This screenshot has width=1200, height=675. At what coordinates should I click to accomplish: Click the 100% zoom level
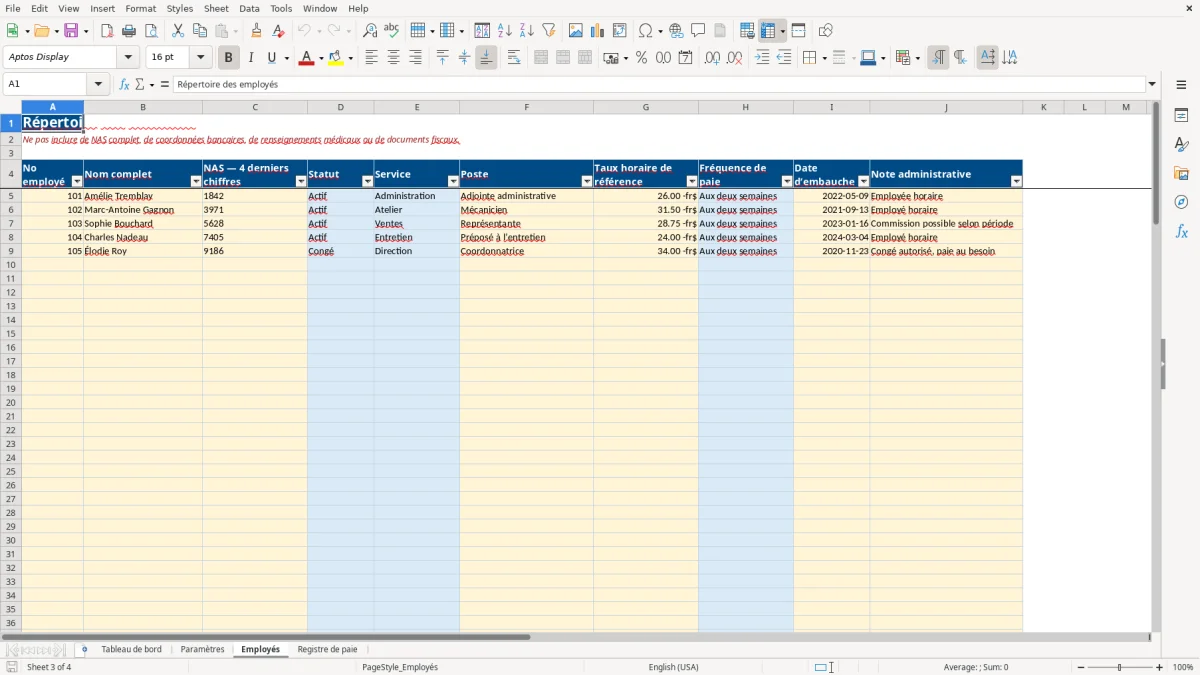click(x=1183, y=667)
